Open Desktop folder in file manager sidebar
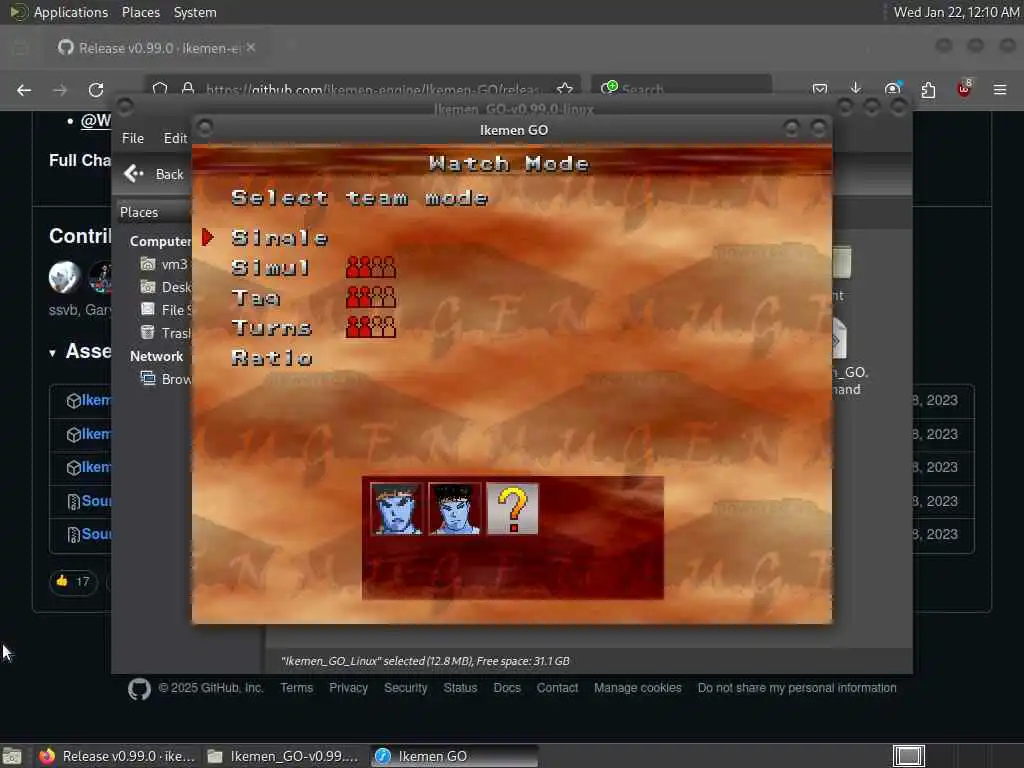1024x768 pixels. pos(165,287)
